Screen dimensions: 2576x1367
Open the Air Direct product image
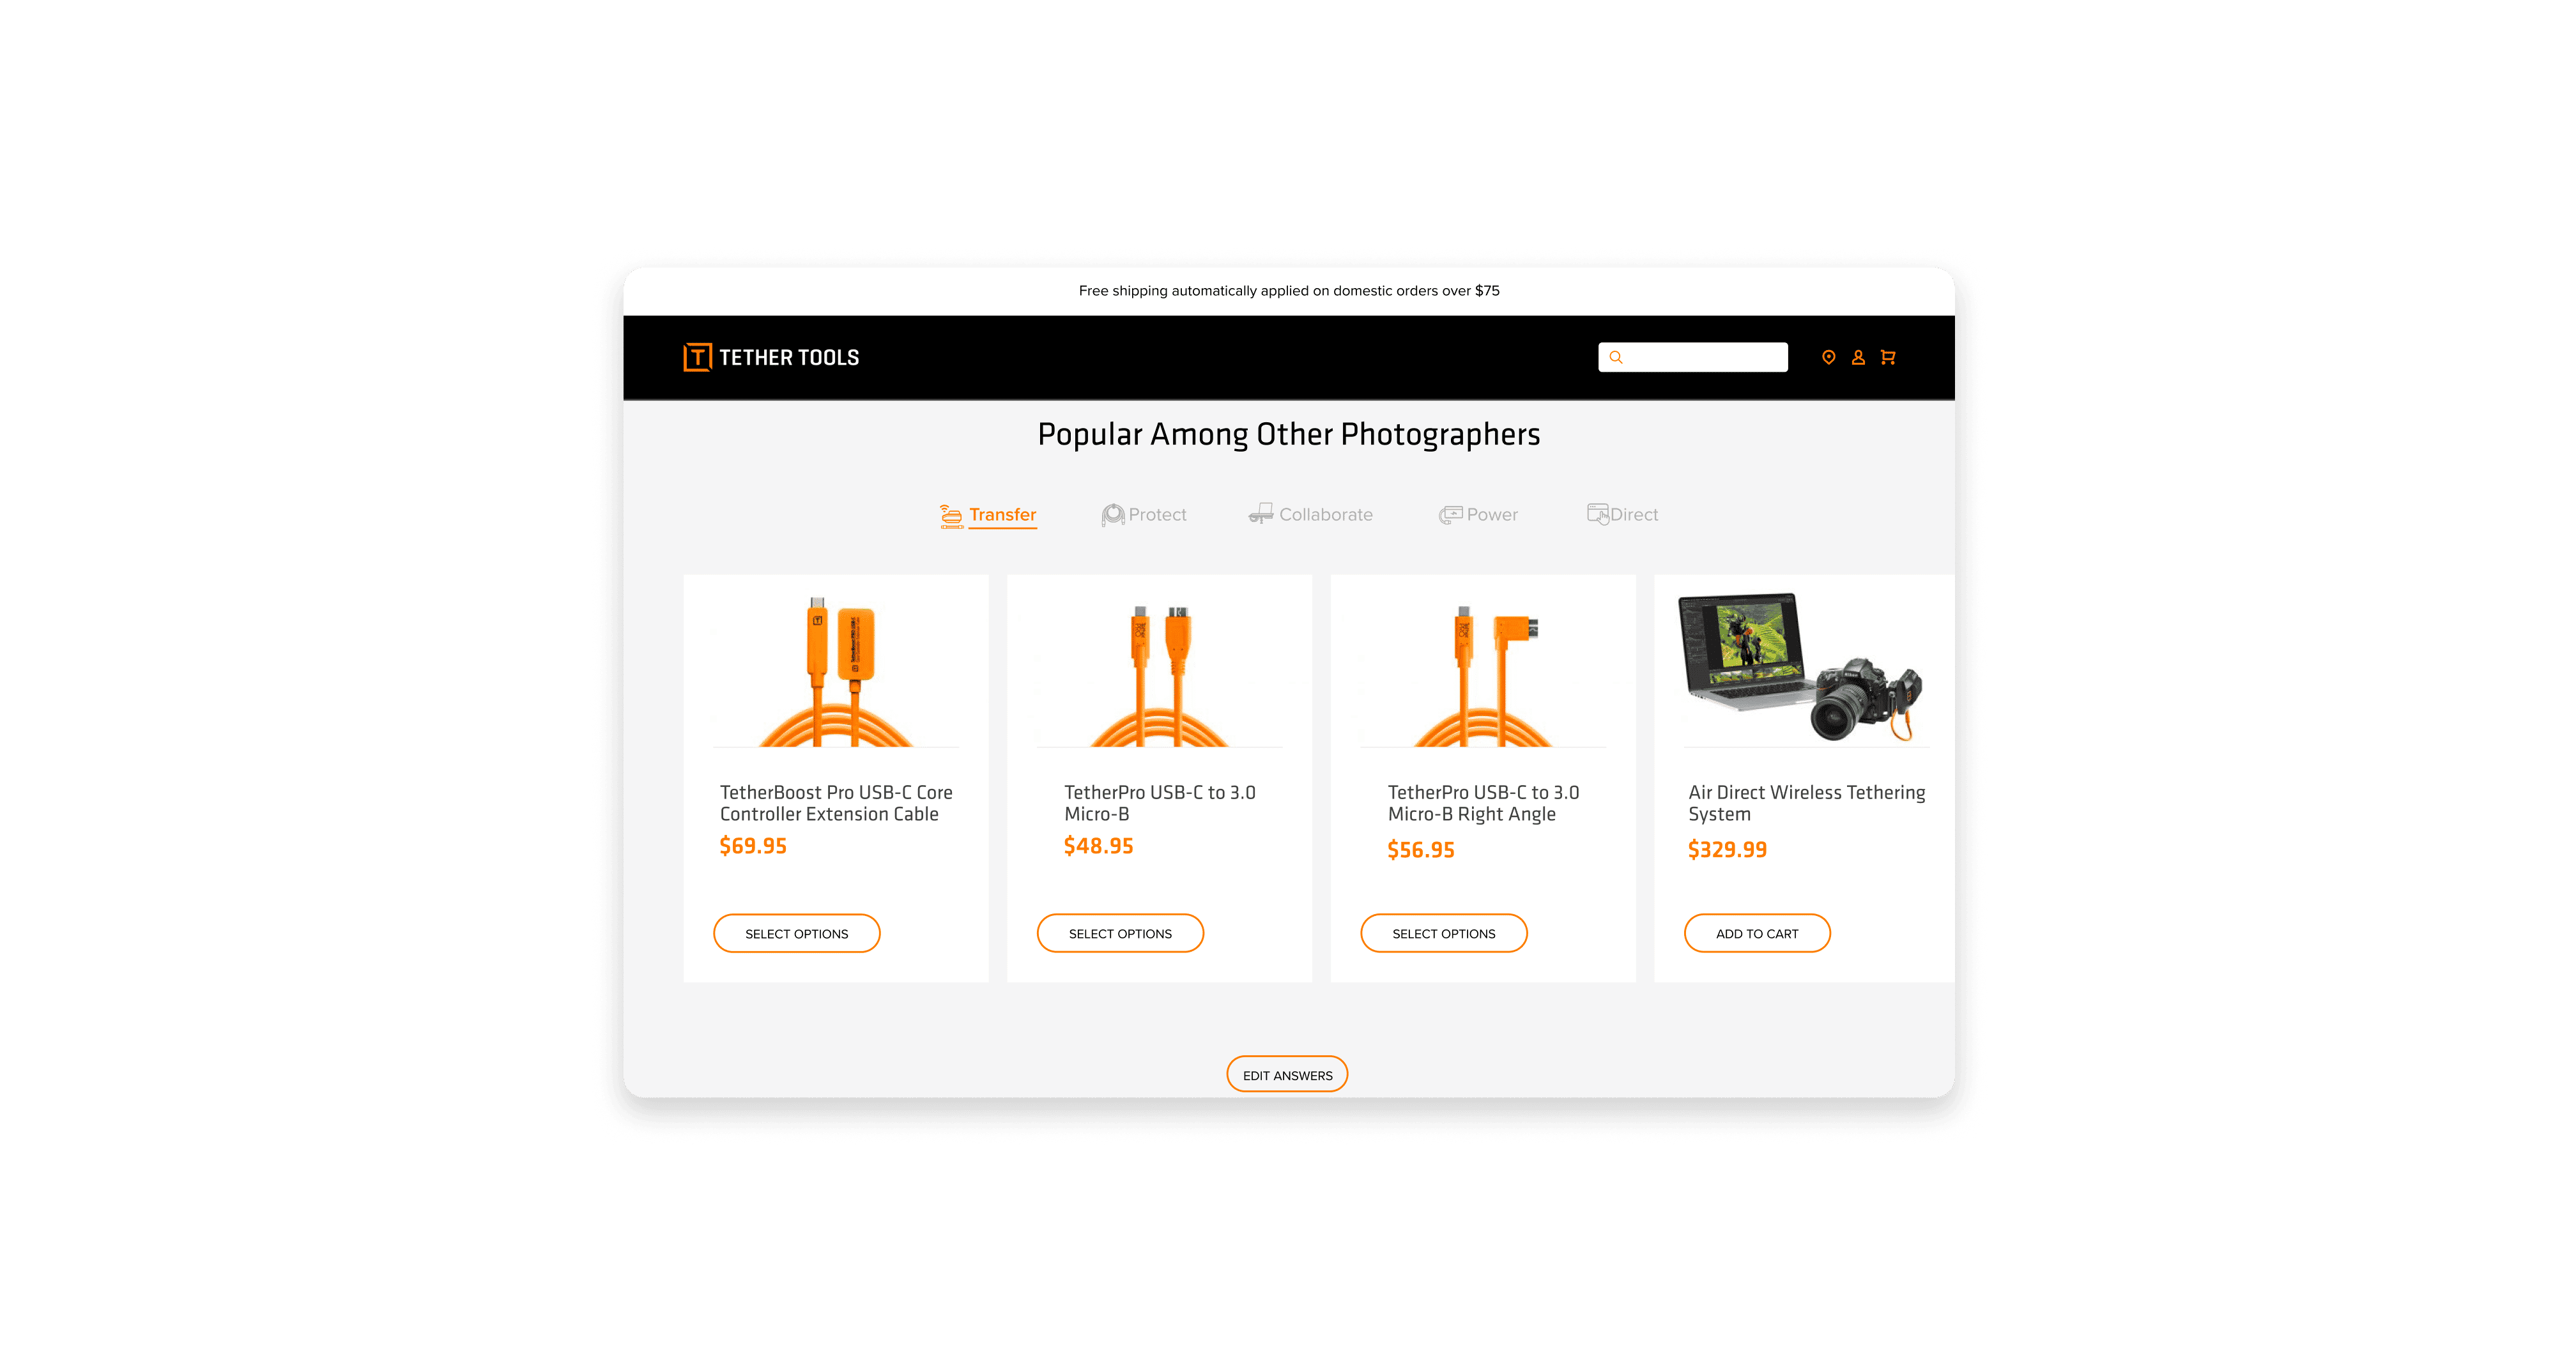coord(1801,666)
